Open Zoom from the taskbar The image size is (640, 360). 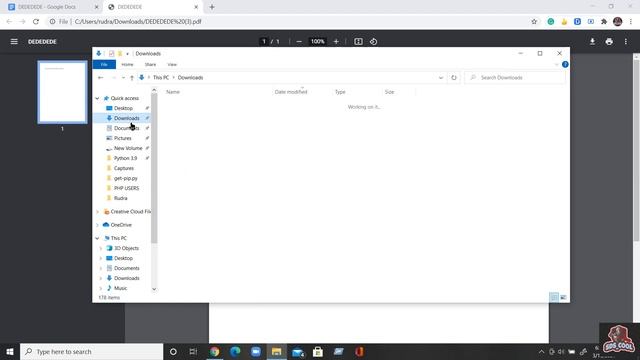coord(256,351)
